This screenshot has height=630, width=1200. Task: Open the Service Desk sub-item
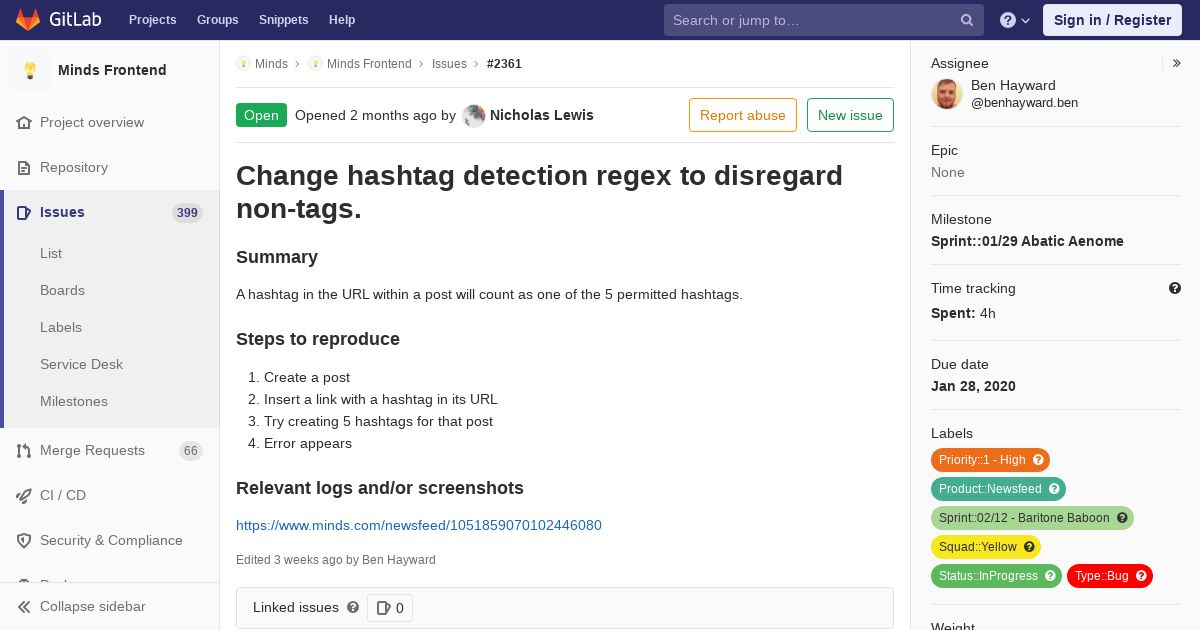click(81, 365)
